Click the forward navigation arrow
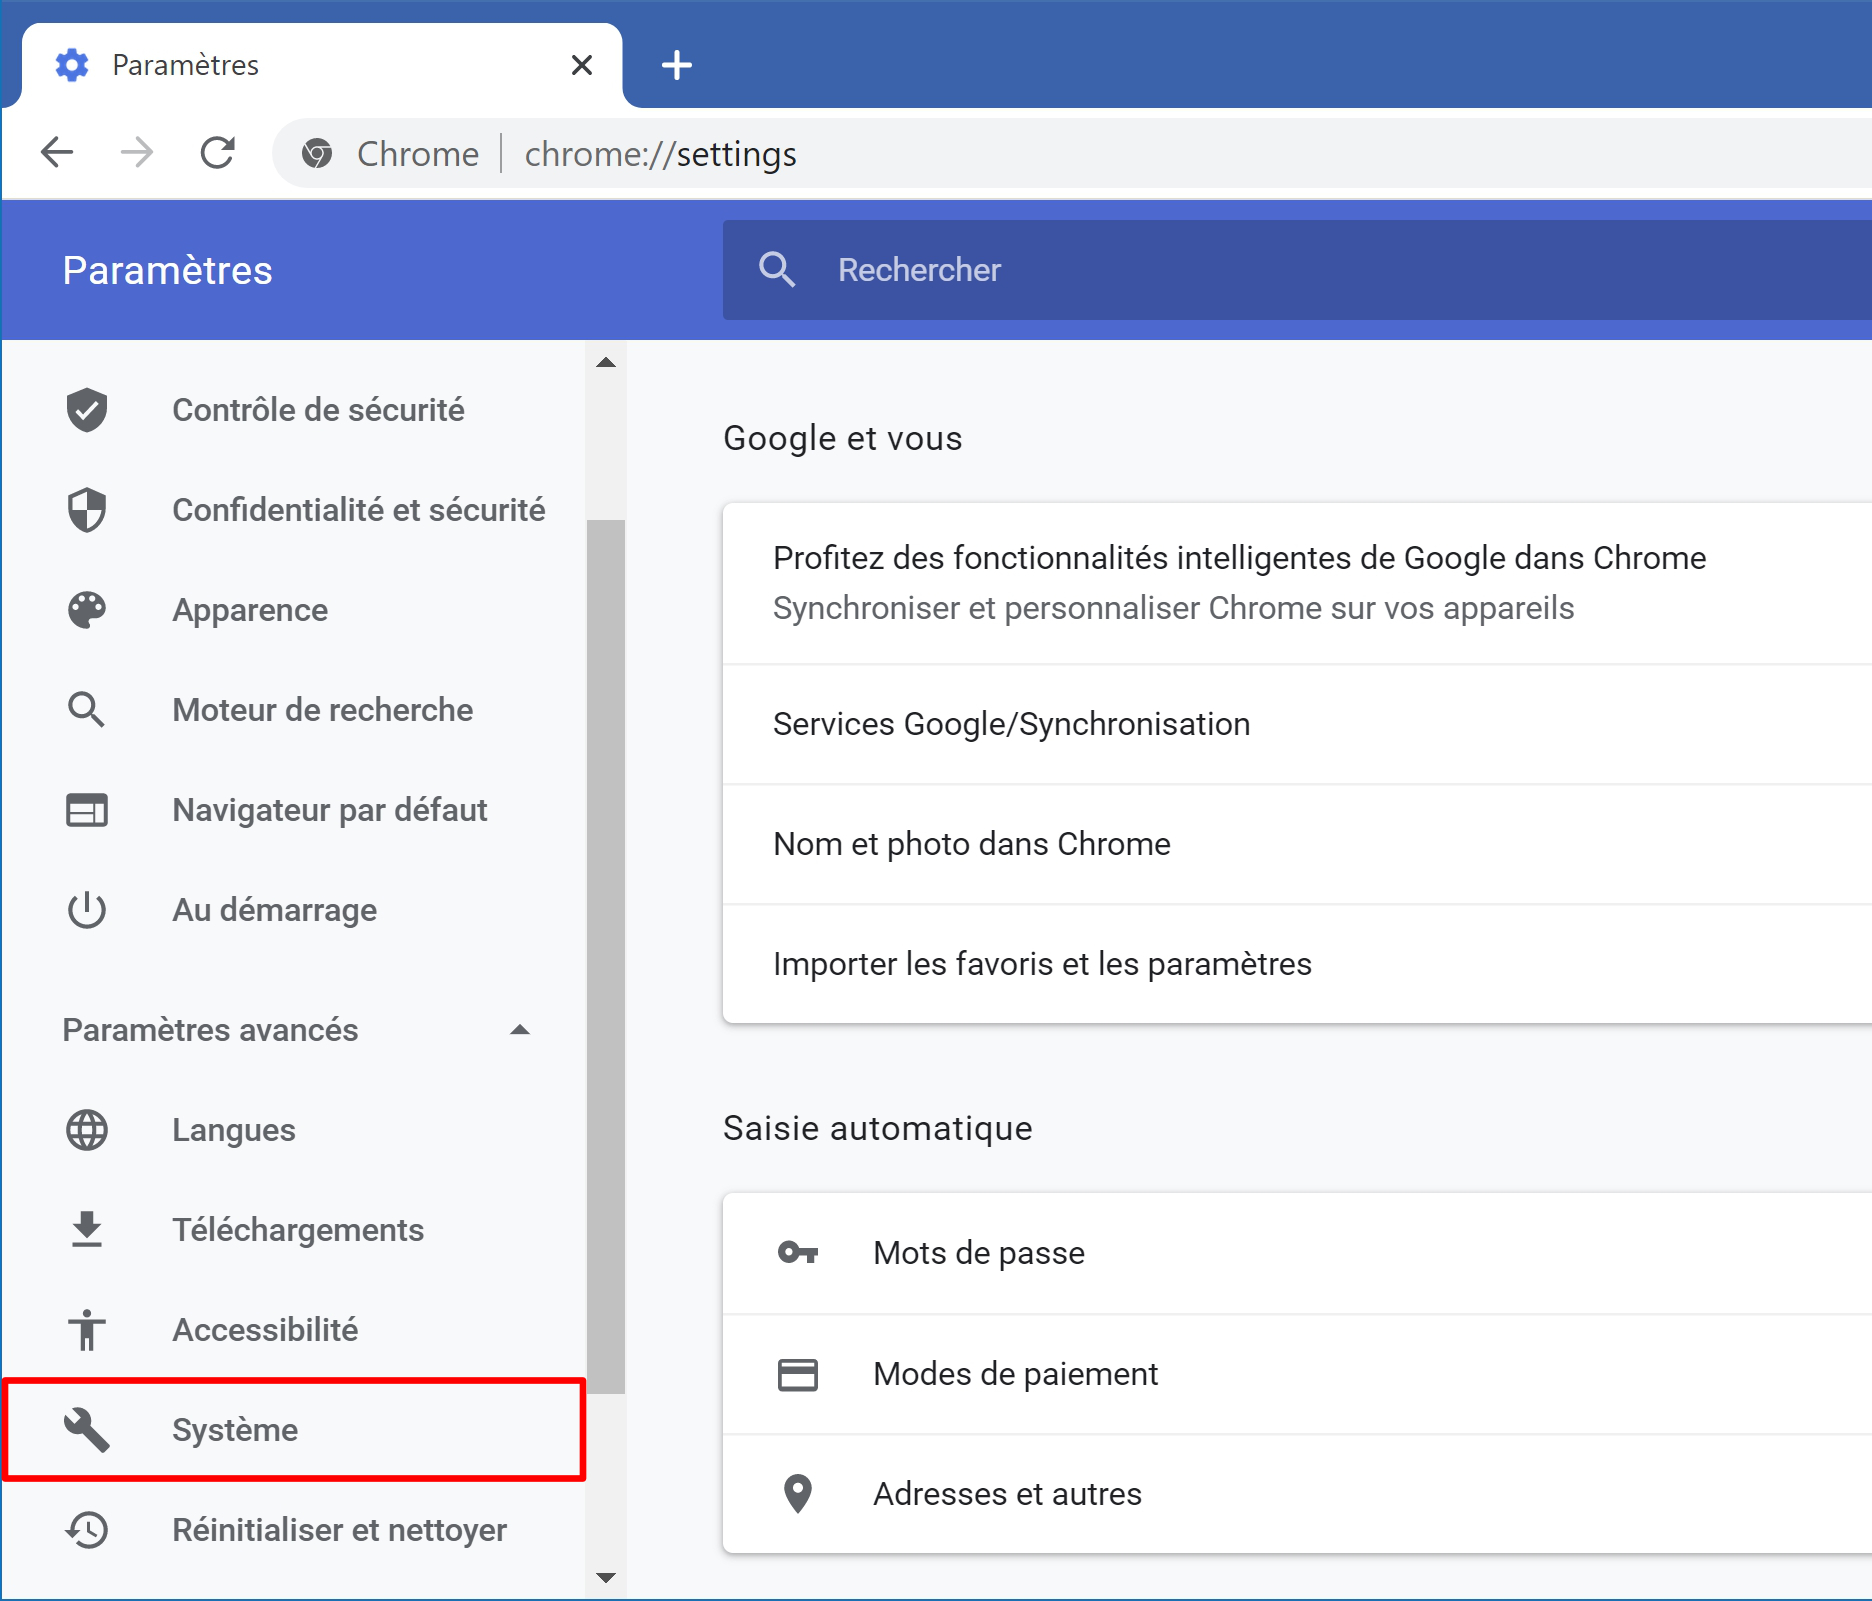 pos(137,153)
